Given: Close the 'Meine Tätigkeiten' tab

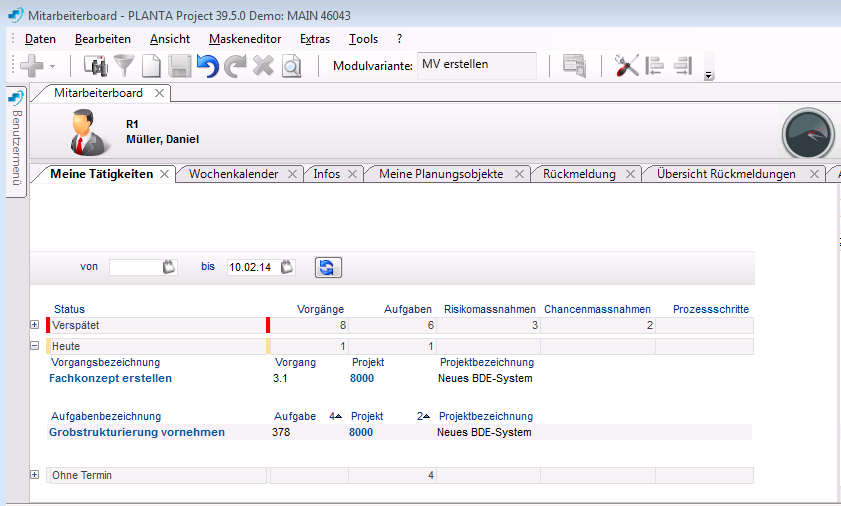Looking at the screenshot, I should tap(165, 174).
